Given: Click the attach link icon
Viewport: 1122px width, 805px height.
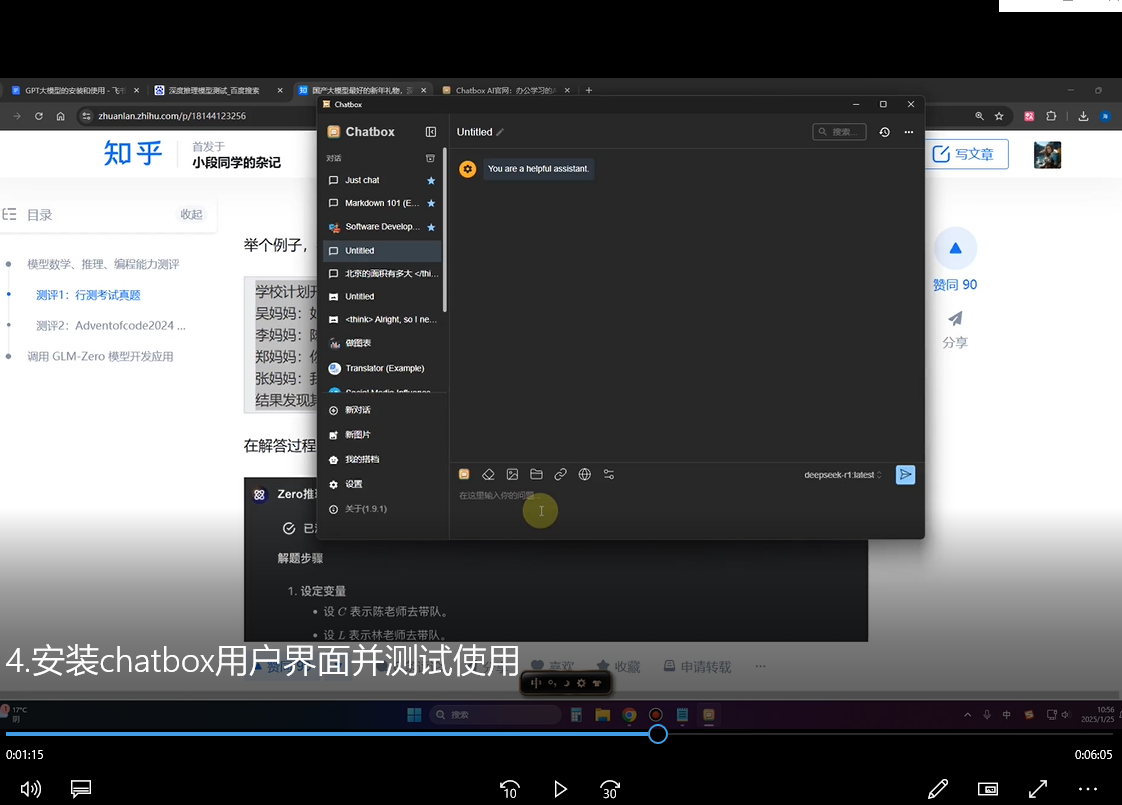Looking at the screenshot, I should pos(560,474).
